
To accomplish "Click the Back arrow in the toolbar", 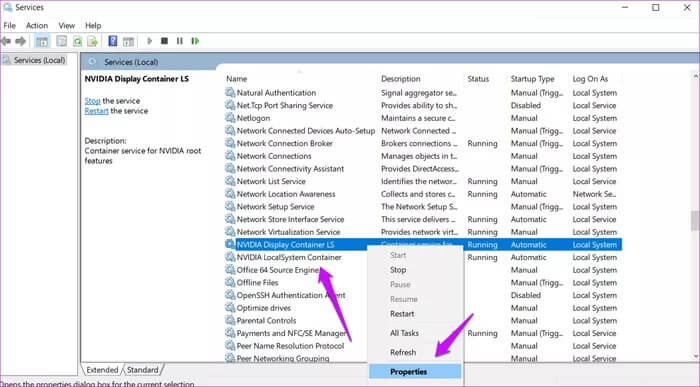I will coord(6,42).
